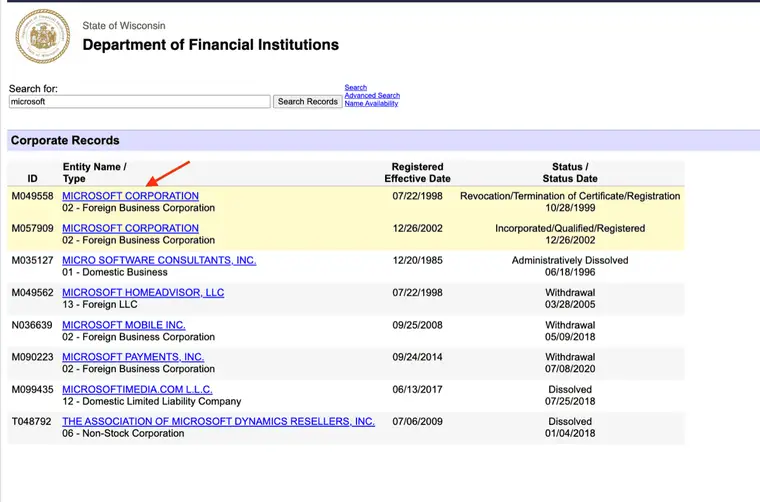Click the status date 07/25/2018
The height and width of the screenshot is (502, 760).
[570, 402]
